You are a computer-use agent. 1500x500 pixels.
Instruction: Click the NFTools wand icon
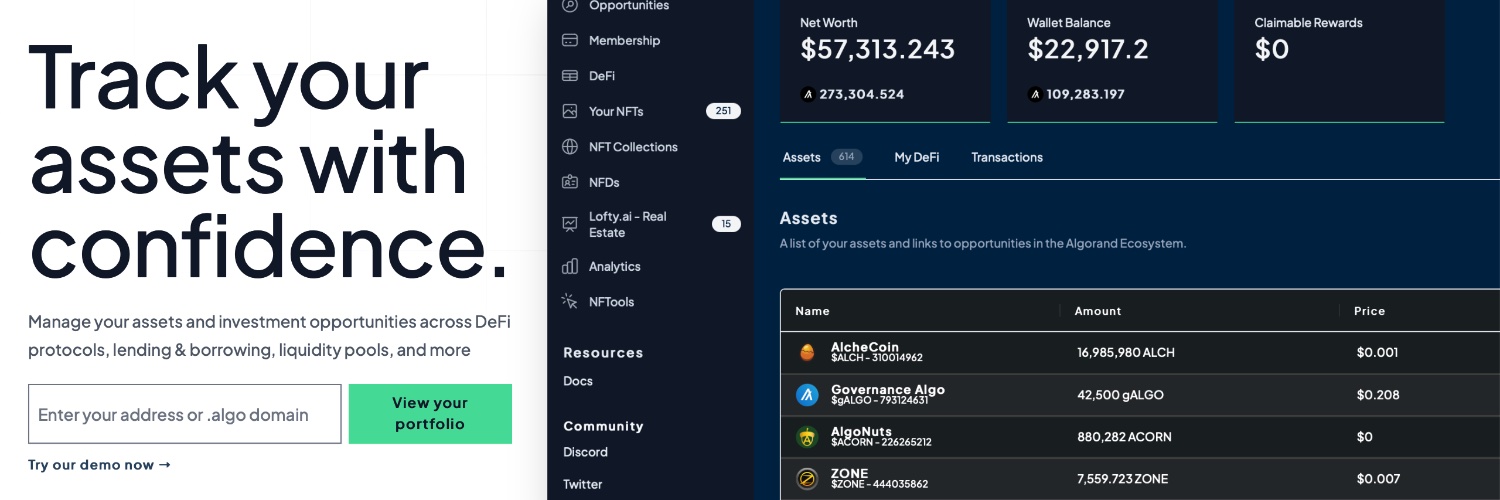570,301
